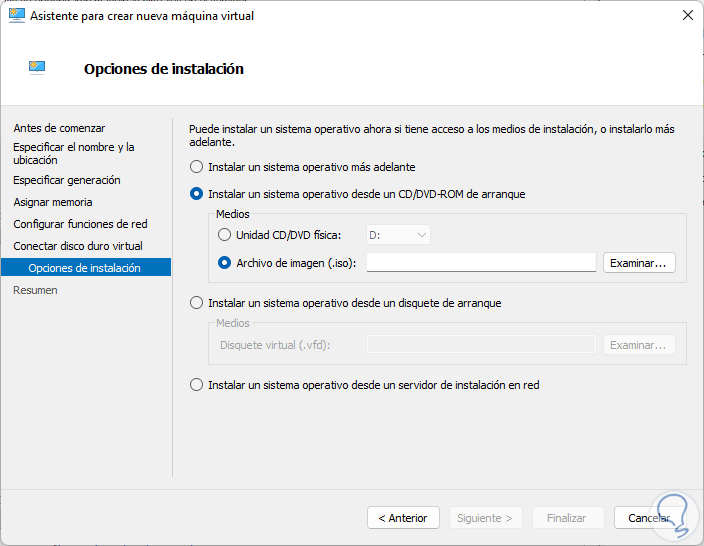Choose the 'Unidad CD/DVD física' radio button
This screenshot has height=546, width=704.
tap(225, 235)
